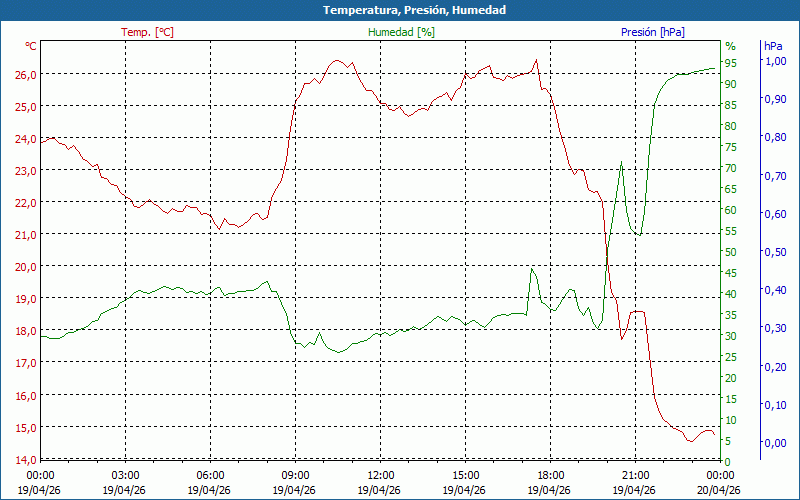Click the green % unit label

730,46
